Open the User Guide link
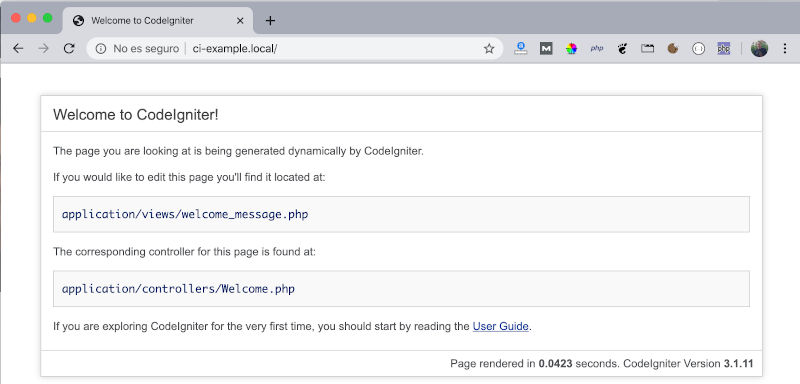The height and width of the screenshot is (384, 800). (501, 326)
